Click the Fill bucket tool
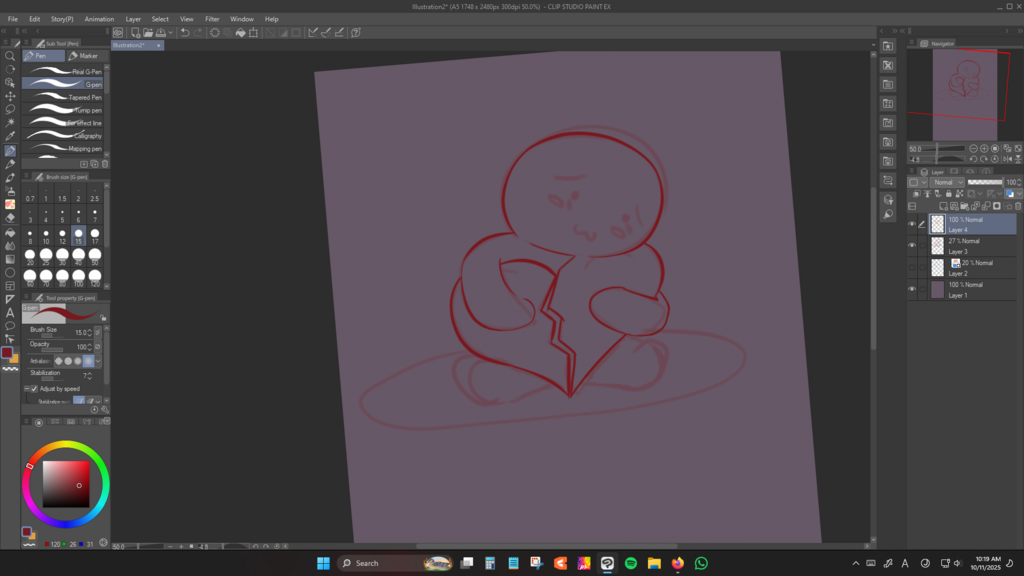 [10, 232]
